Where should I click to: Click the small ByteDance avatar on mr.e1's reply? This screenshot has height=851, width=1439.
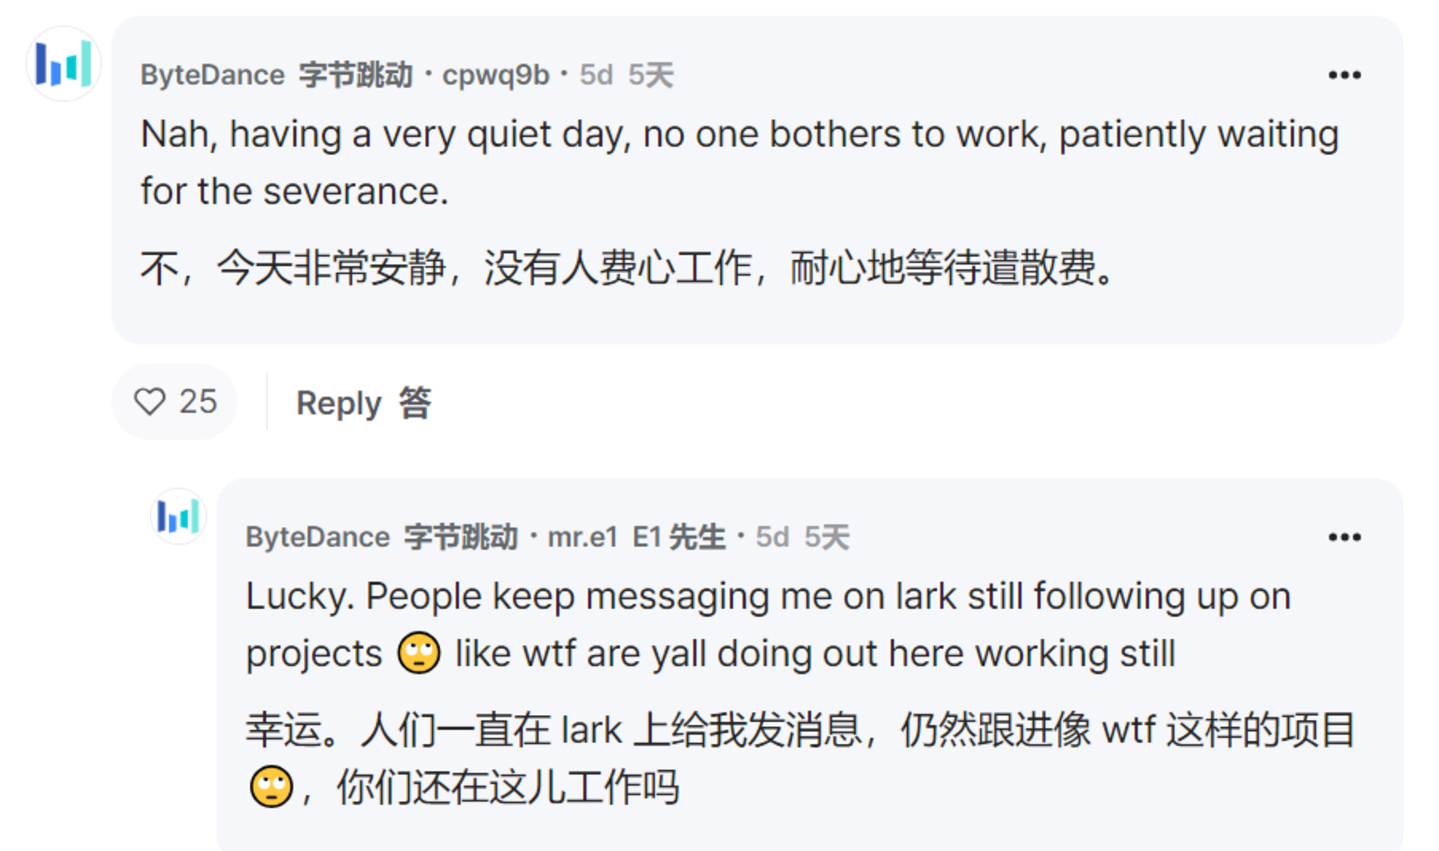click(x=178, y=516)
